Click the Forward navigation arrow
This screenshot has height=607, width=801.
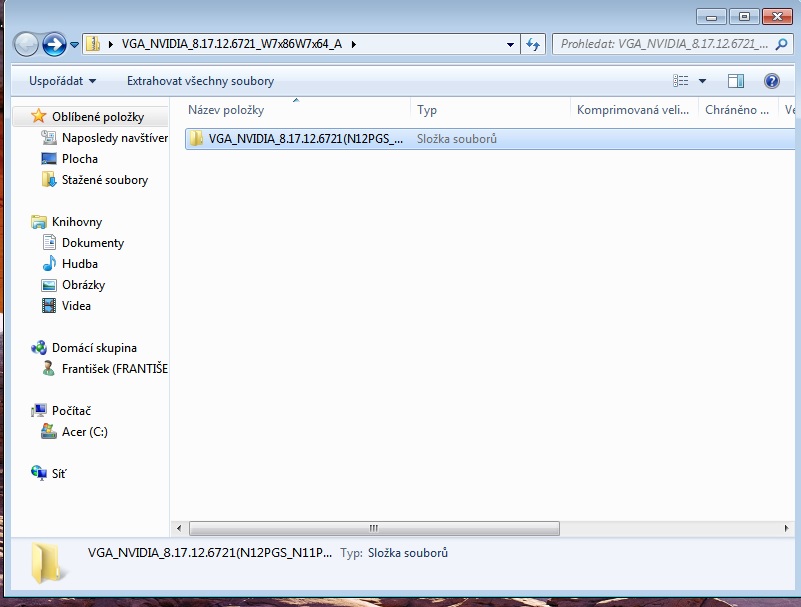[54, 44]
